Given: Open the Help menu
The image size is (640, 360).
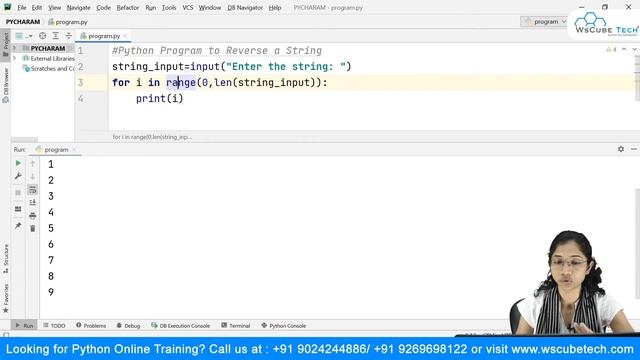Looking at the screenshot, I should pyautogui.click(x=275, y=7).
